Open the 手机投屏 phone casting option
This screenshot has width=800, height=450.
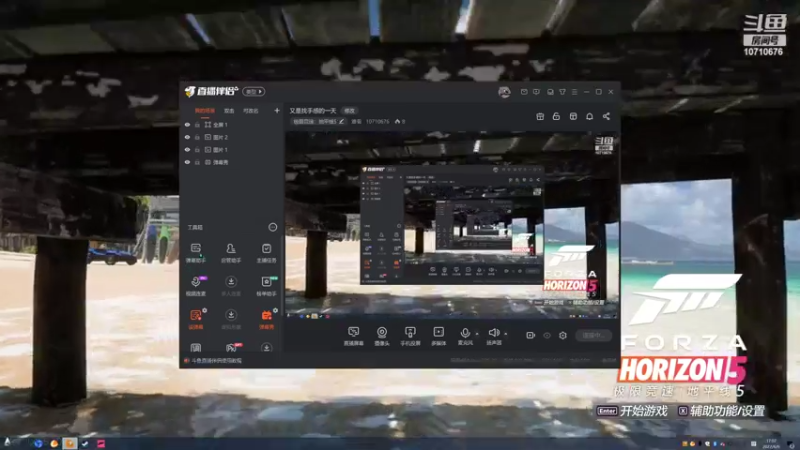click(x=410, y=336)
